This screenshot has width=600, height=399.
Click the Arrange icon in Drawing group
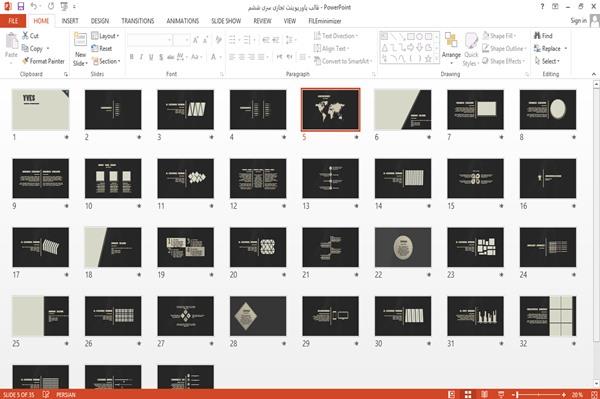(451, 41)
